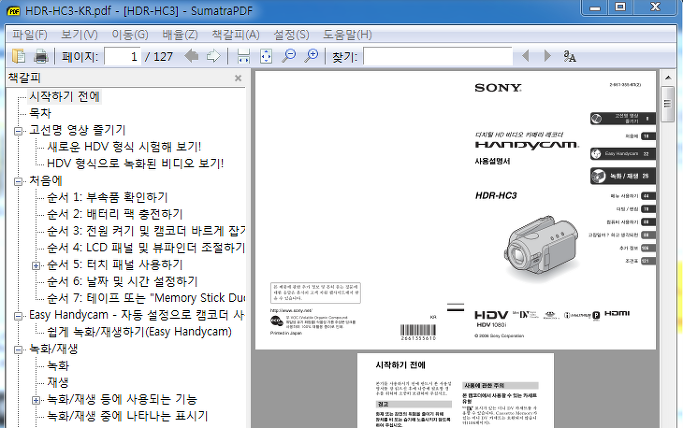Click the 시작하기 전에 heading on page two
Viewport: 683px width, 428px height.
click(x=401, y=365)
